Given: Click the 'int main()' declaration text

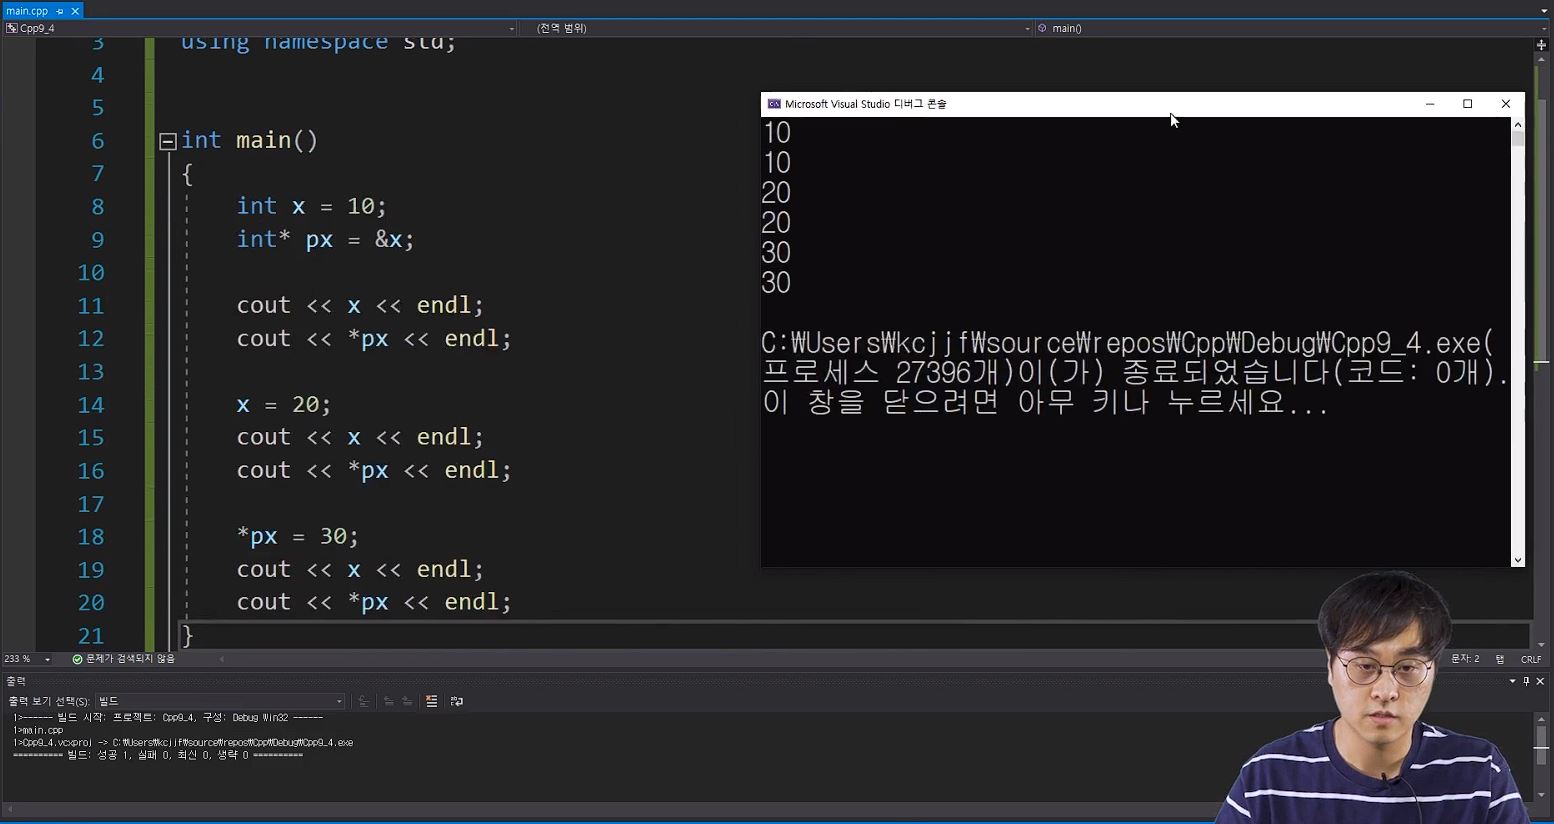Looking at the screenshot, I should point(249,140).
